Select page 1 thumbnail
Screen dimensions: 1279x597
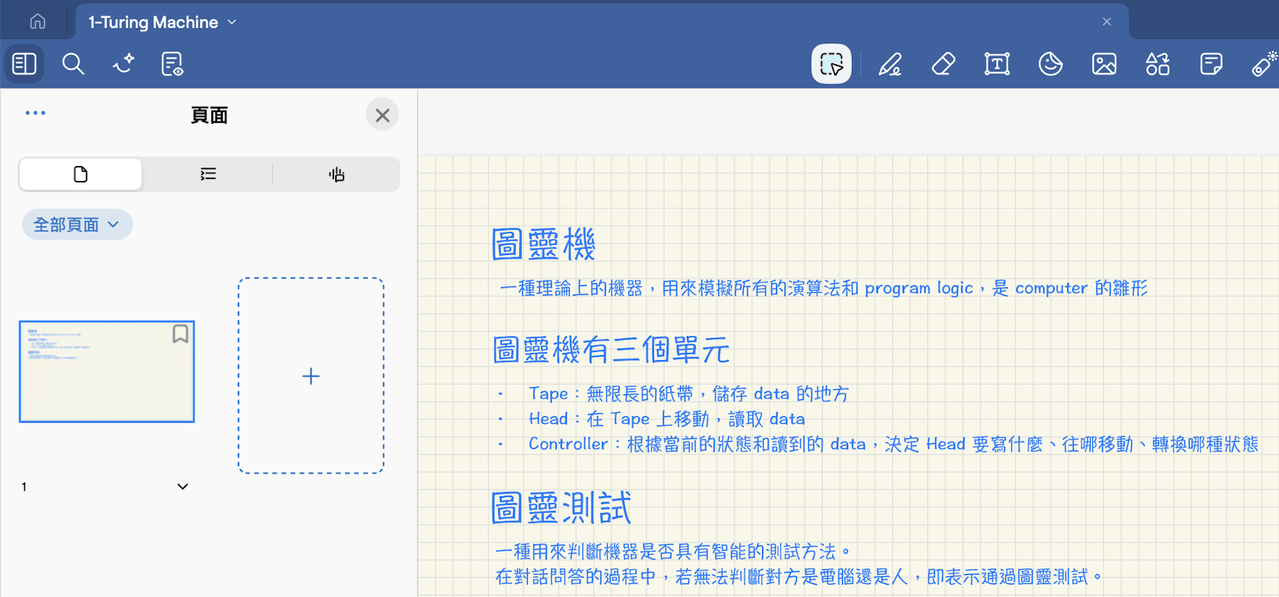(x=107, y=372)
